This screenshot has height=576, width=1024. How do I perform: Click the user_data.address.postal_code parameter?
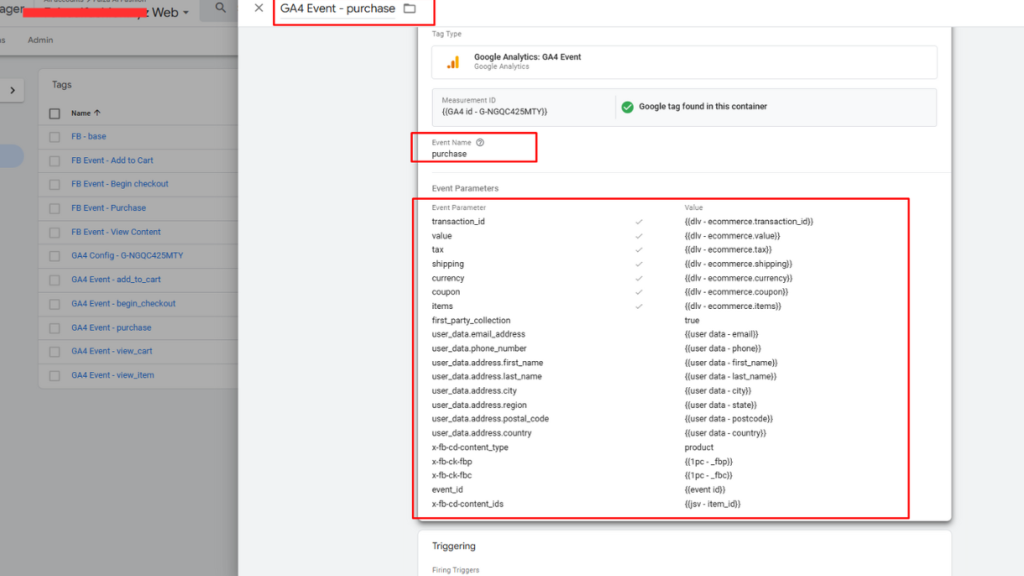490,419
